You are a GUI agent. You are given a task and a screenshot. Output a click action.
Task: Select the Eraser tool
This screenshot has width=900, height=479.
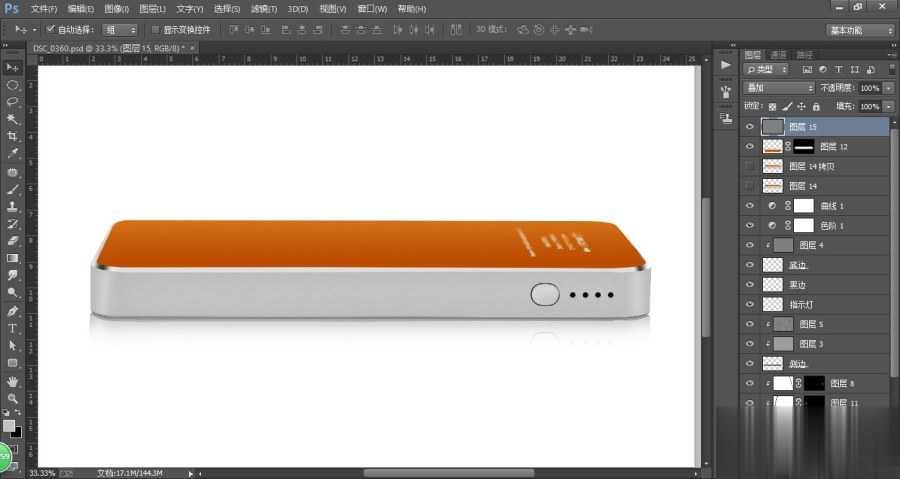[x=12, y=241]
